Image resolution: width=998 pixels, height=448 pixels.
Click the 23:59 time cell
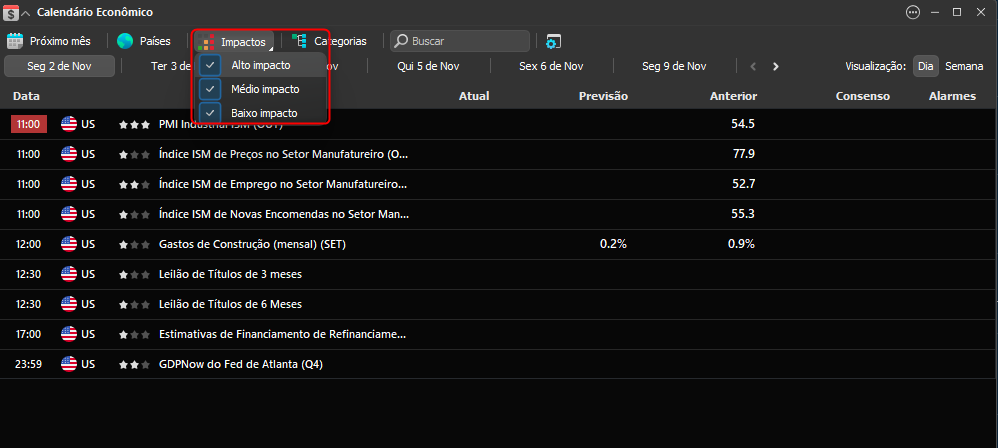29,364
